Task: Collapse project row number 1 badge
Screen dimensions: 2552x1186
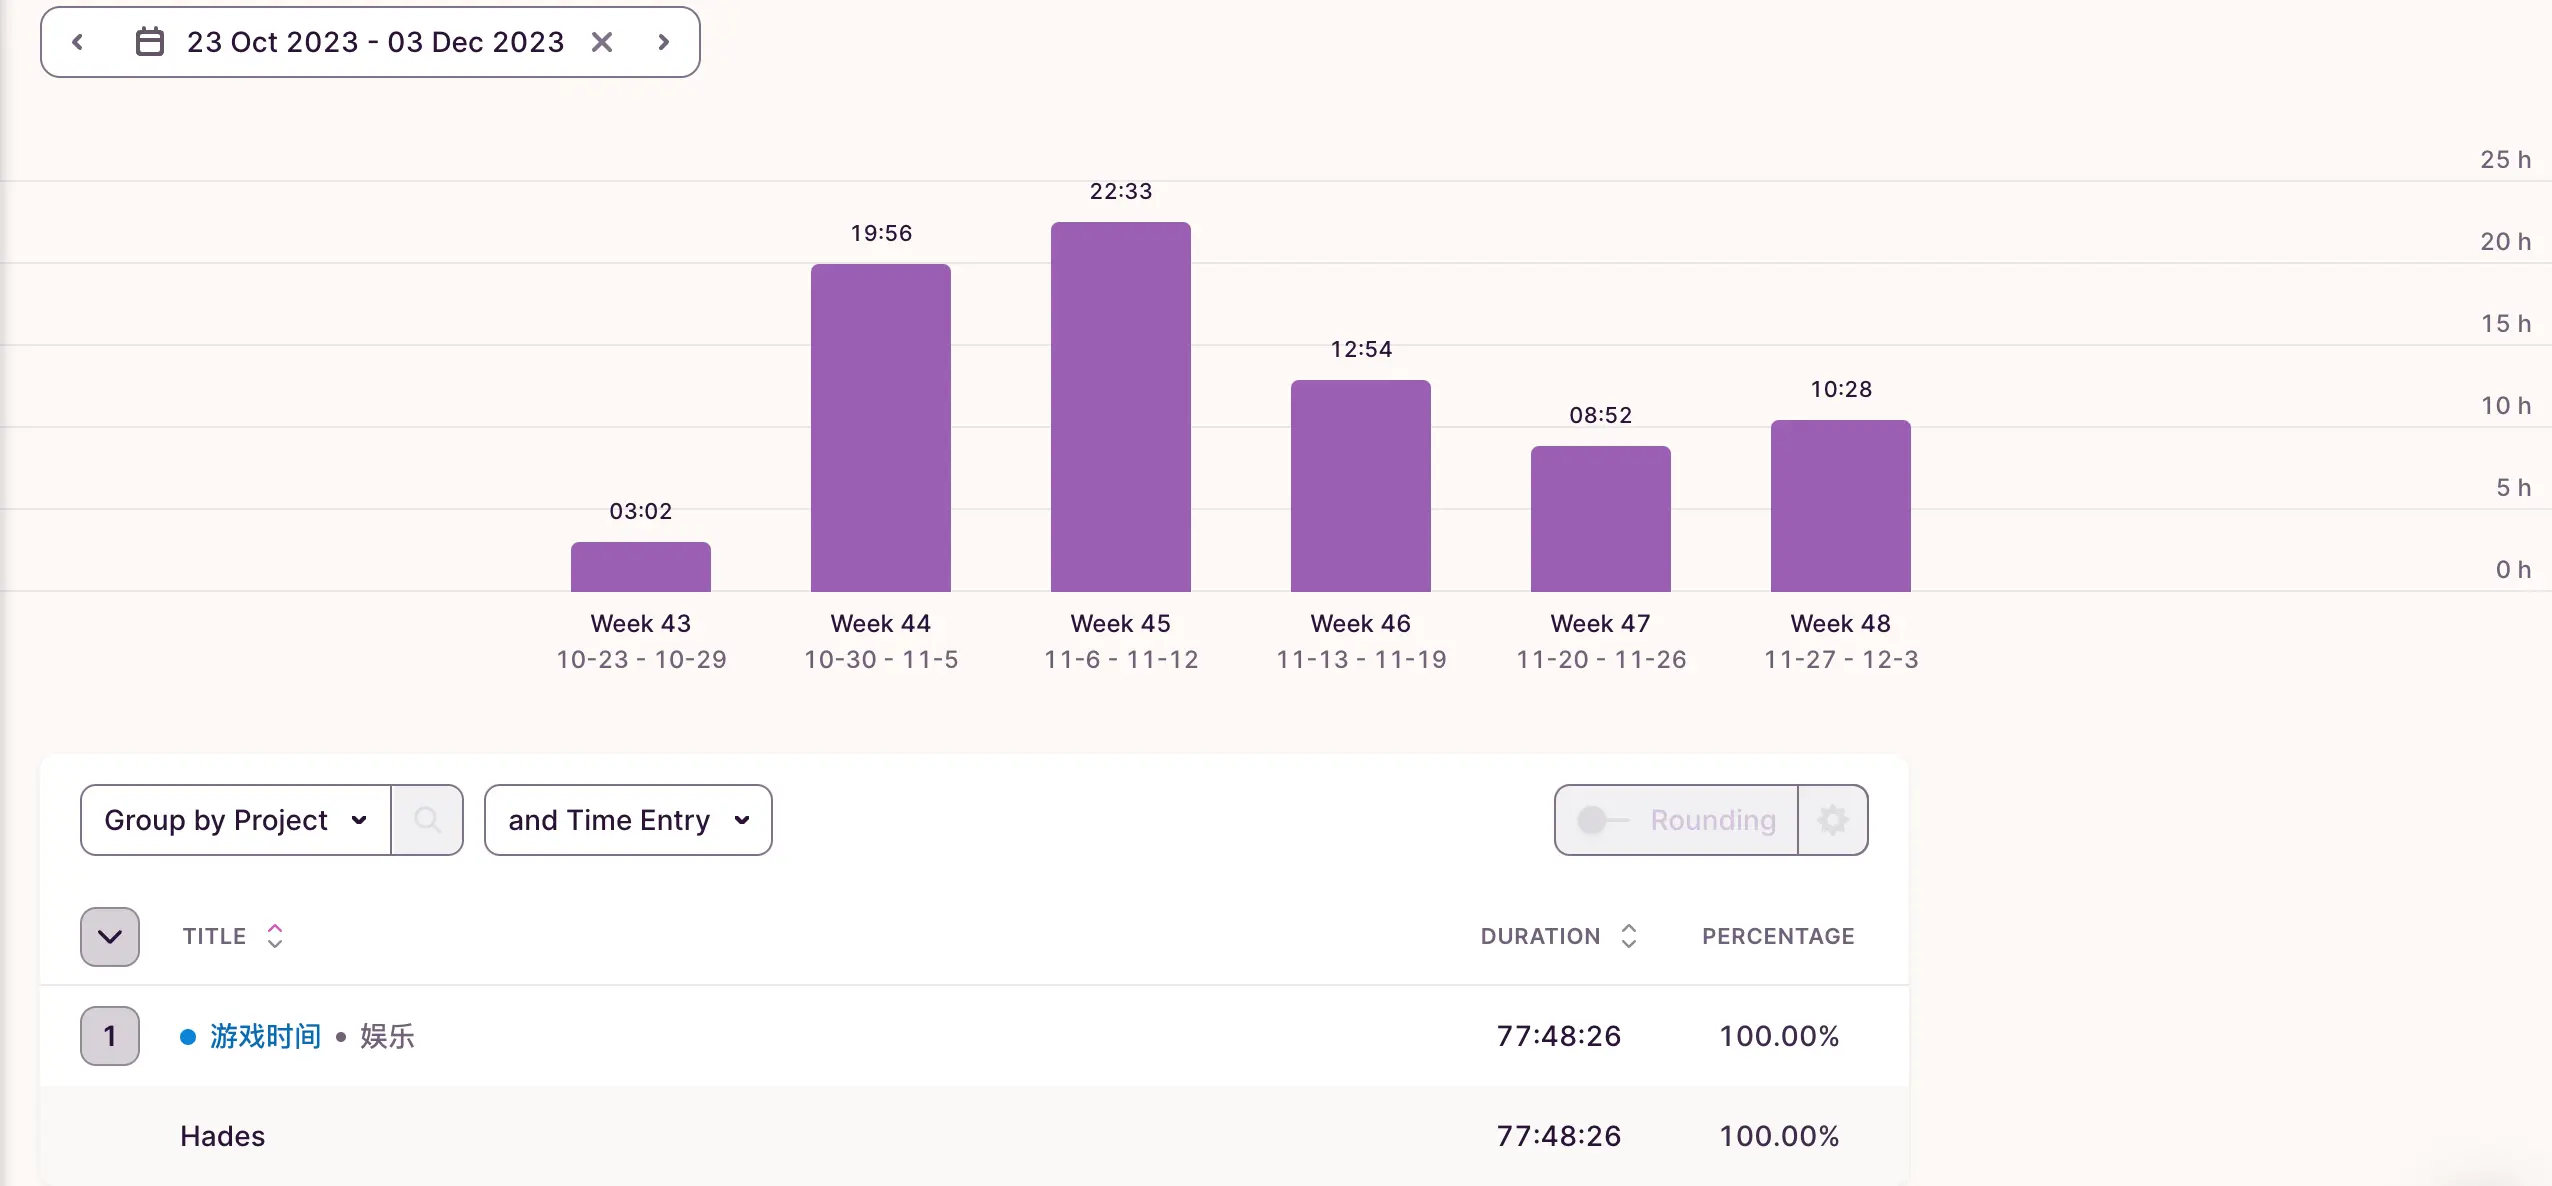Action: (110, 1036)
